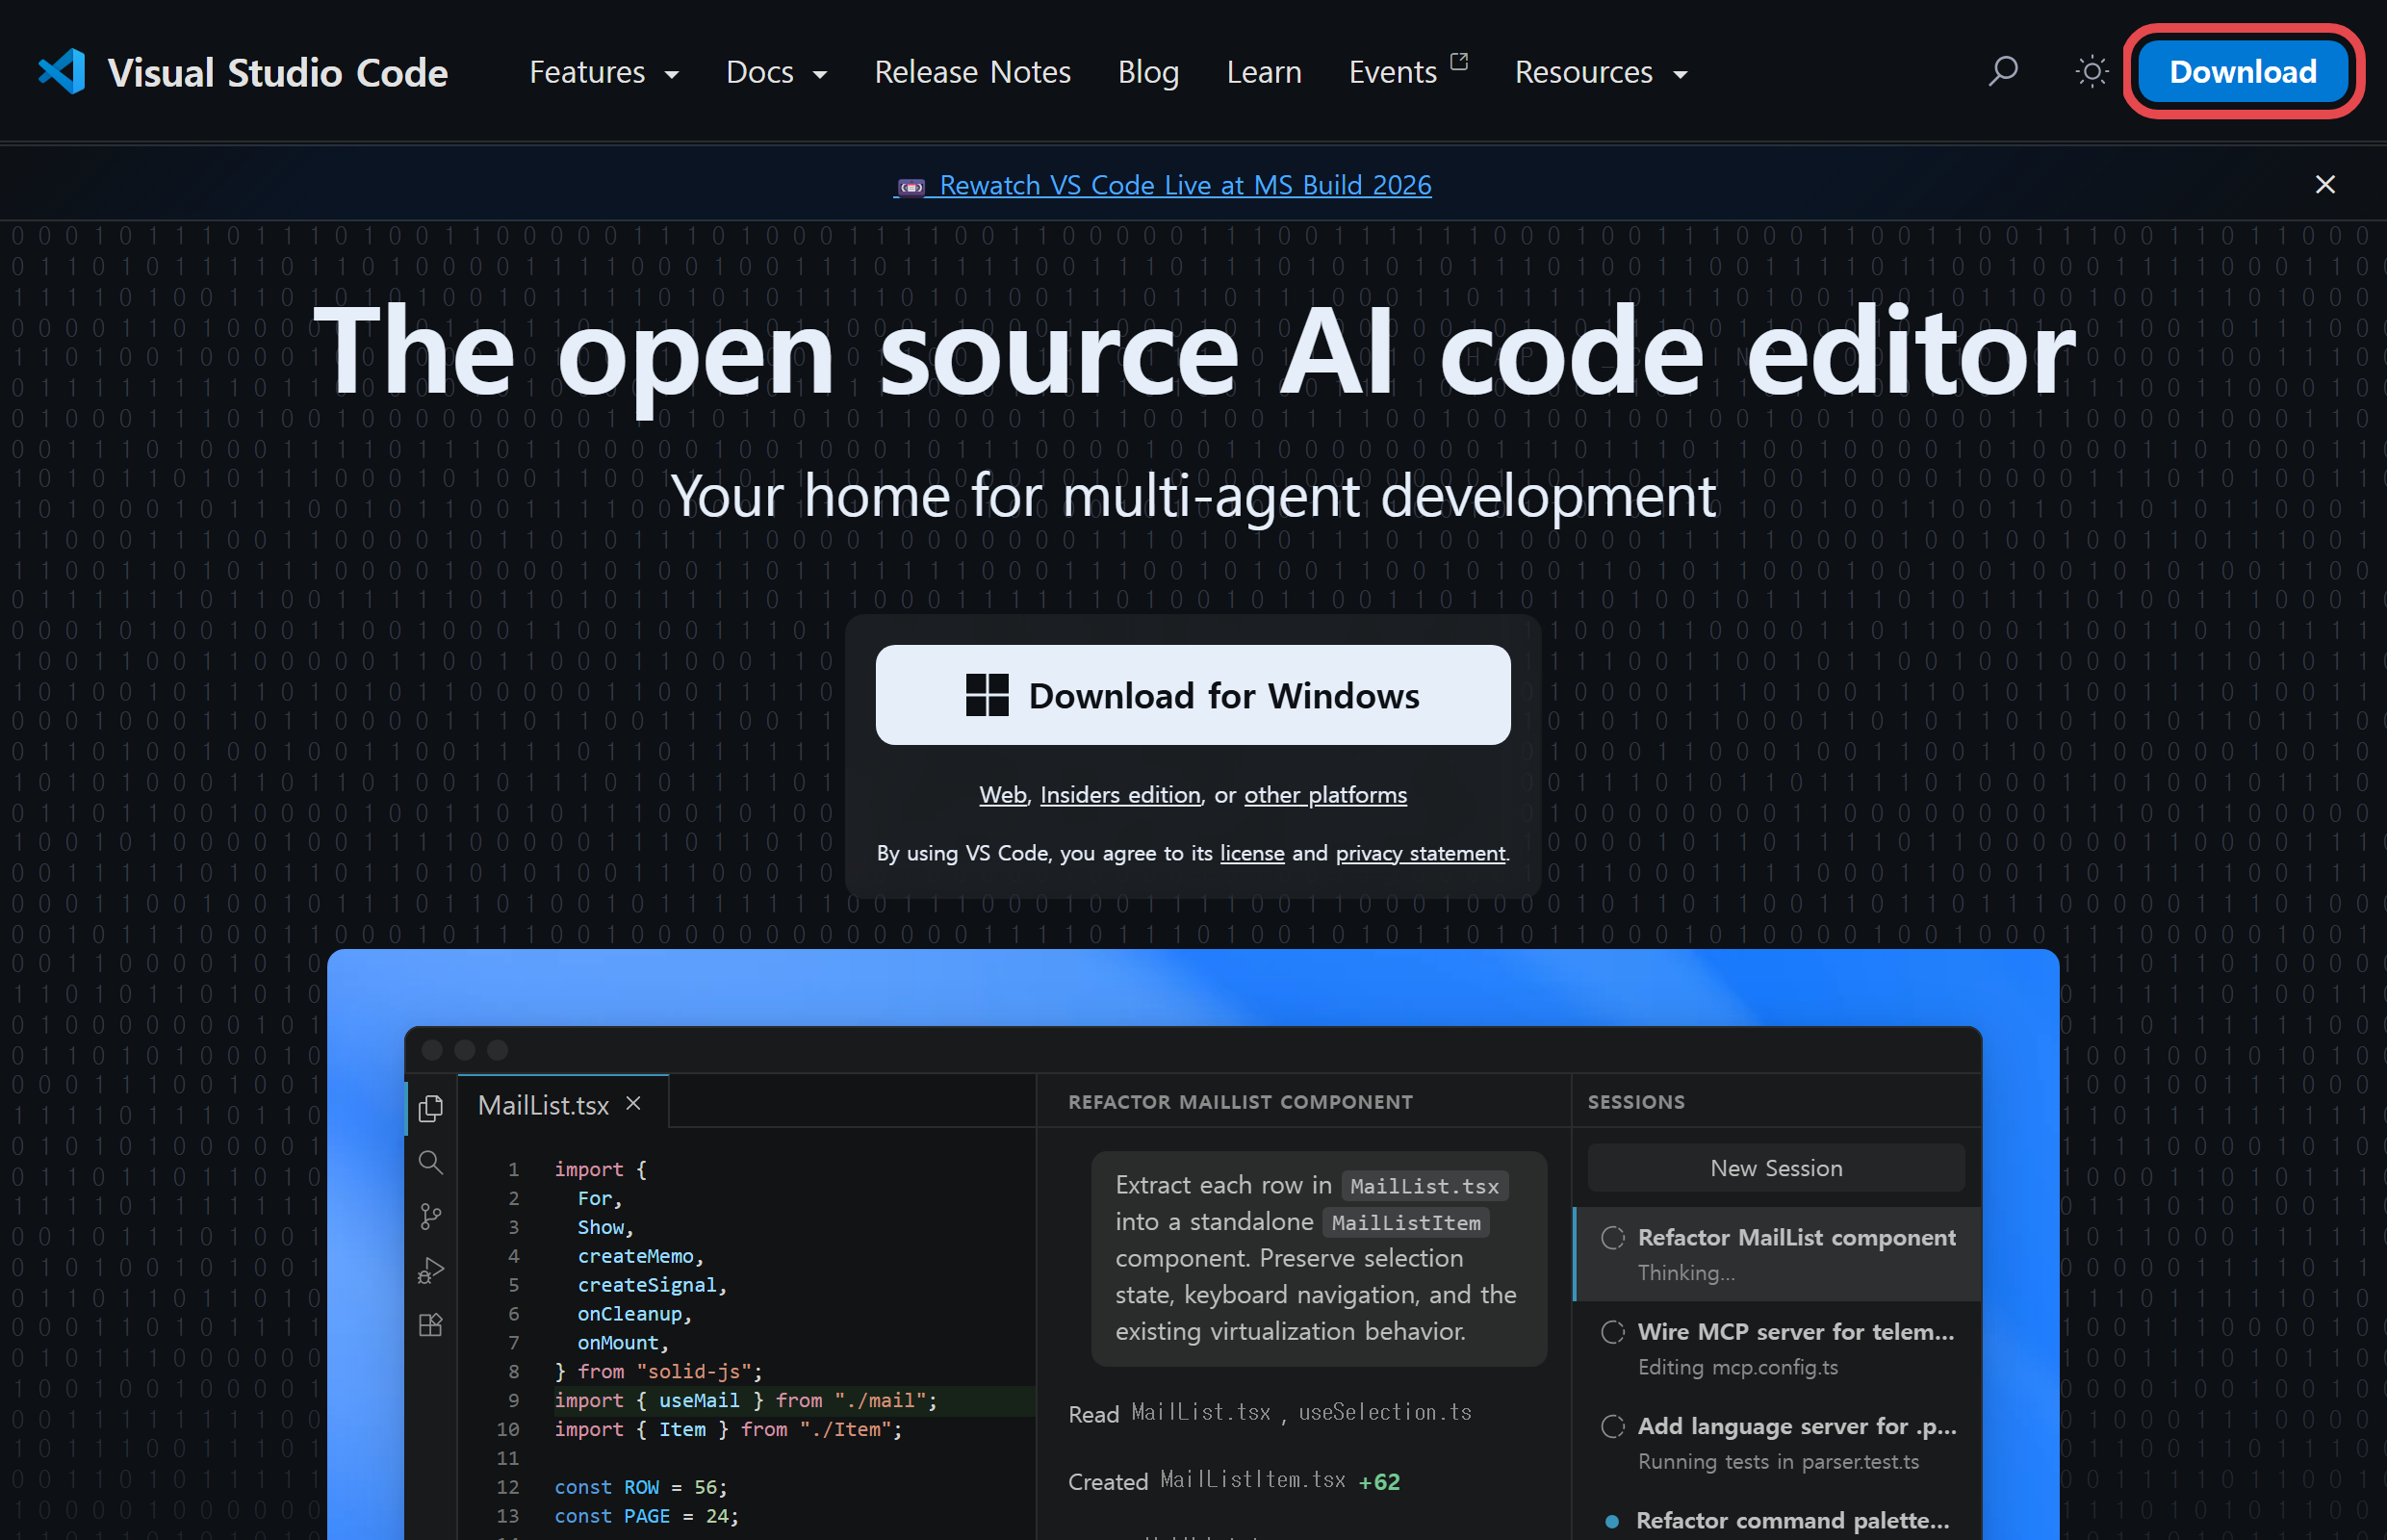Expand the Features dropdown menu
Screen dimensions: 2387x1540
[604, 72]
